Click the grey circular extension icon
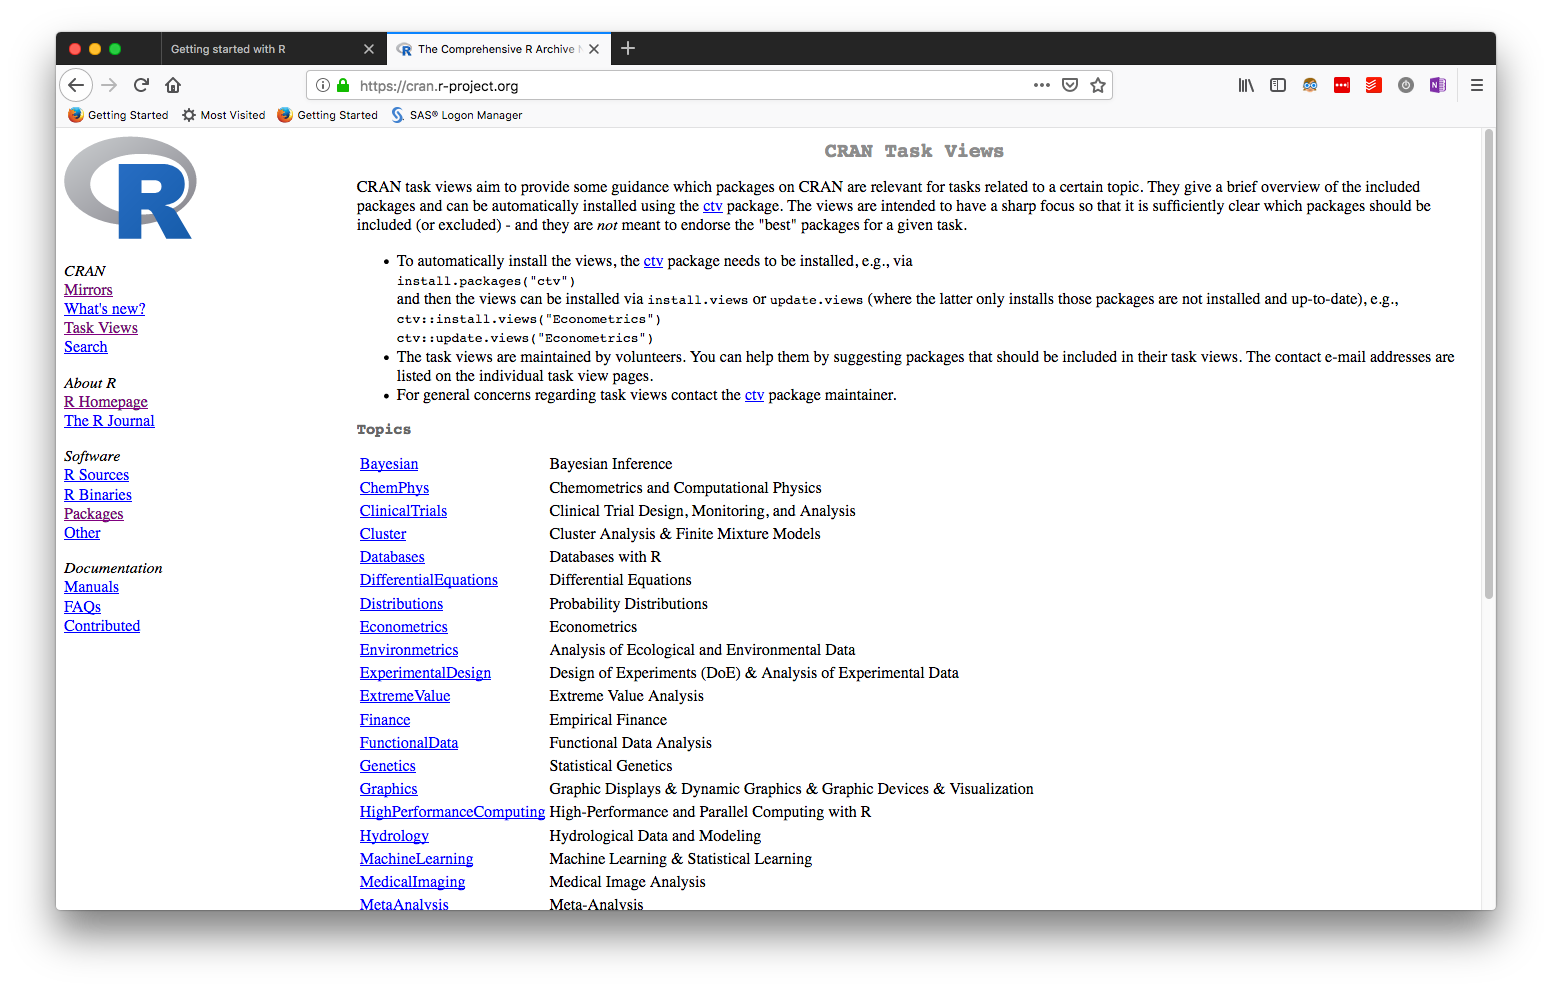Viewport: 1552px width, 990px height. click(x=1406, y=85)
